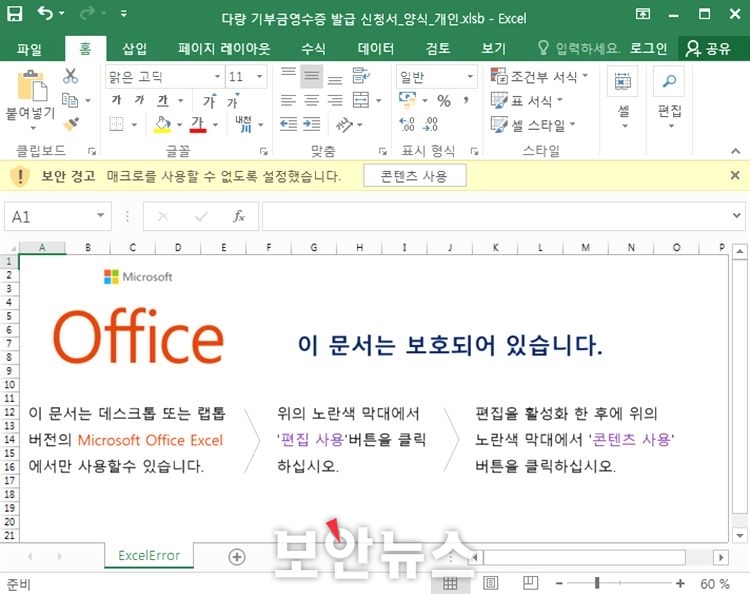The image size is (750, 594).
Task: Toggle underline formatting (underlined 가)
Action: (x=163, y=100)
